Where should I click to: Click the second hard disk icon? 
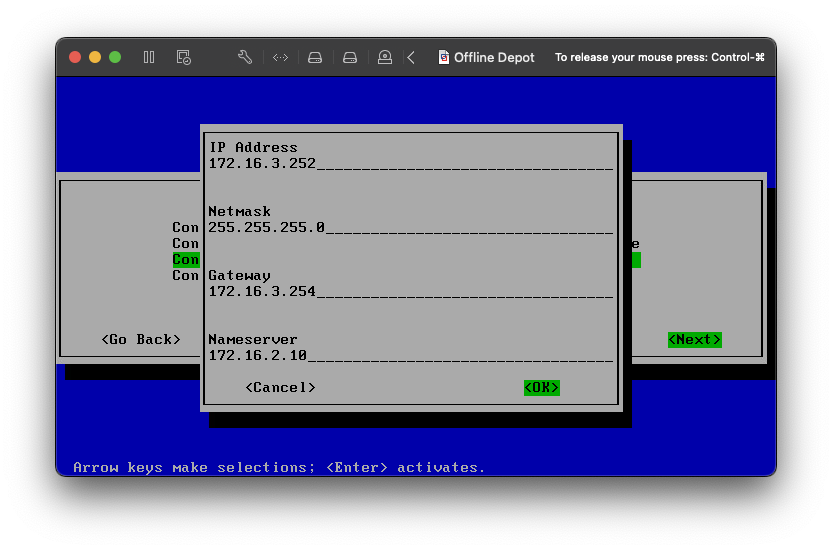coord(350,57)
